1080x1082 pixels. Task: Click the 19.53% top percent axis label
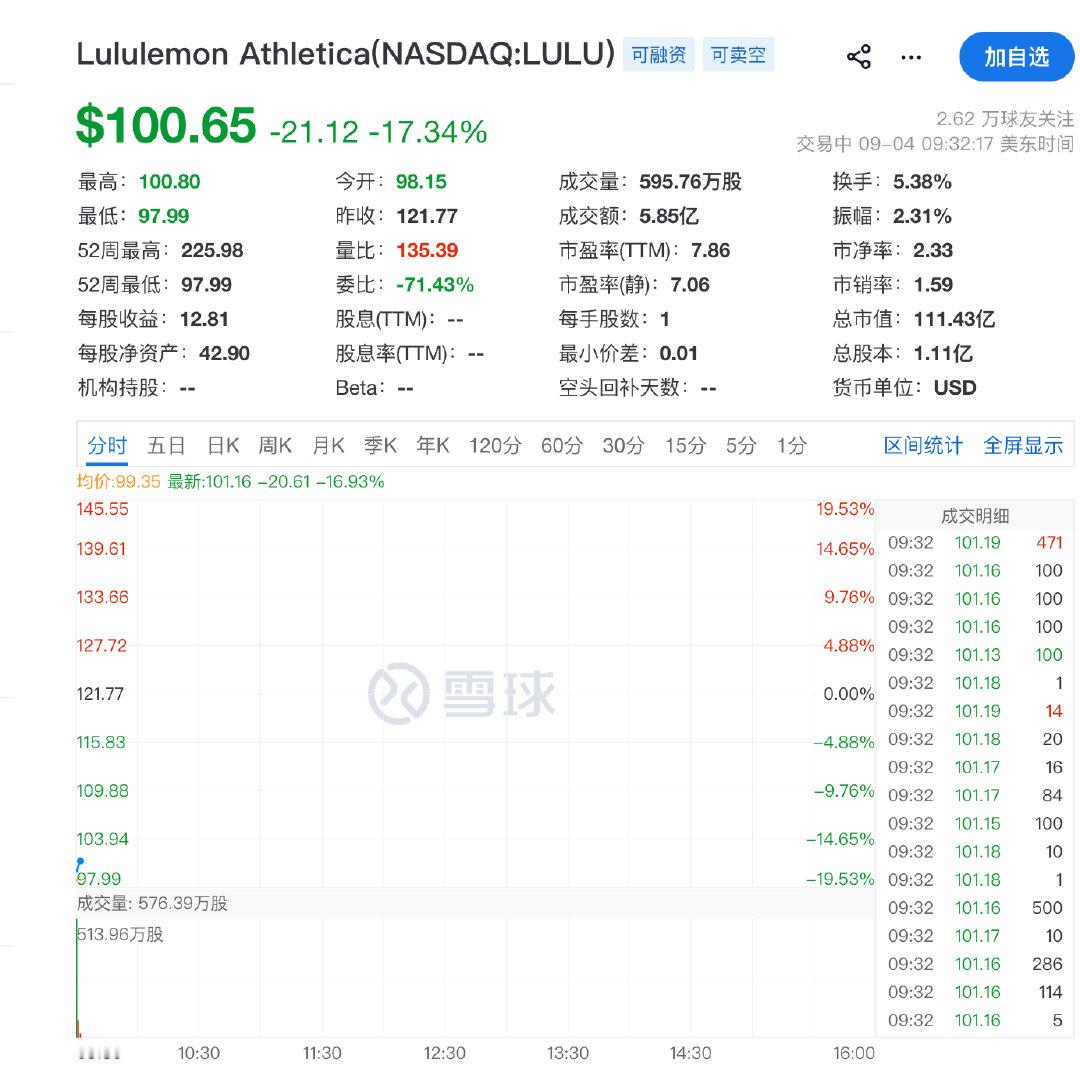(845, 509)
